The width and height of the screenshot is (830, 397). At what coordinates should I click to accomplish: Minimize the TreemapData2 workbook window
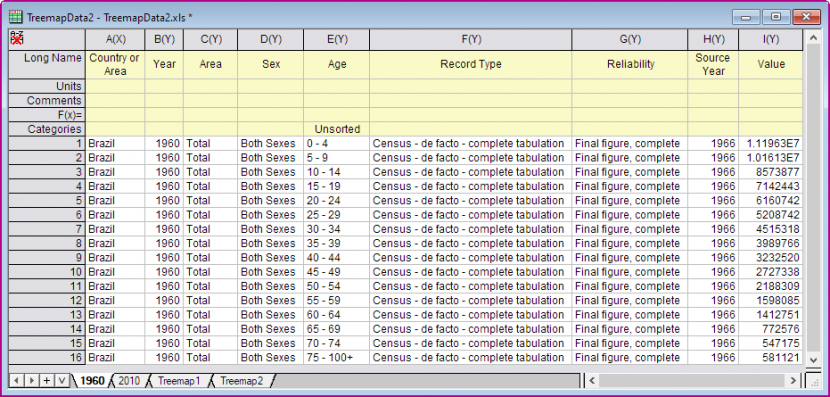[x=746, y=17]
